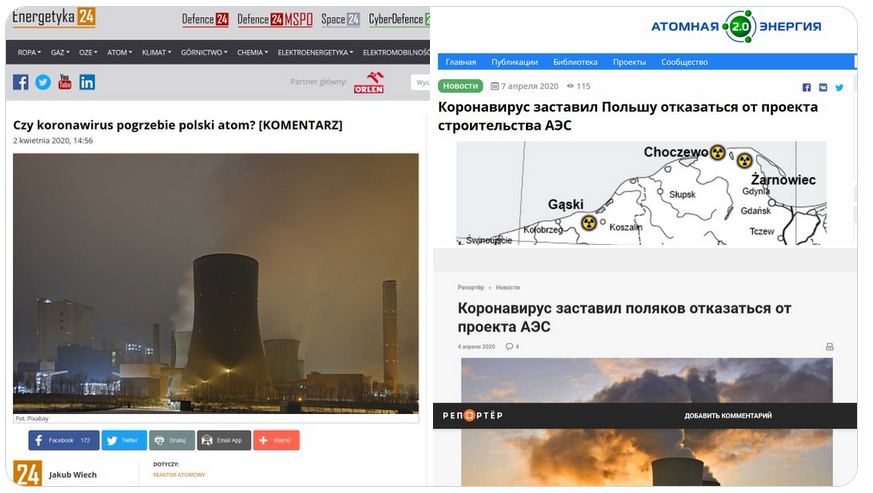Click the ORLEN partner logo
873x493 pixels.
369,82
